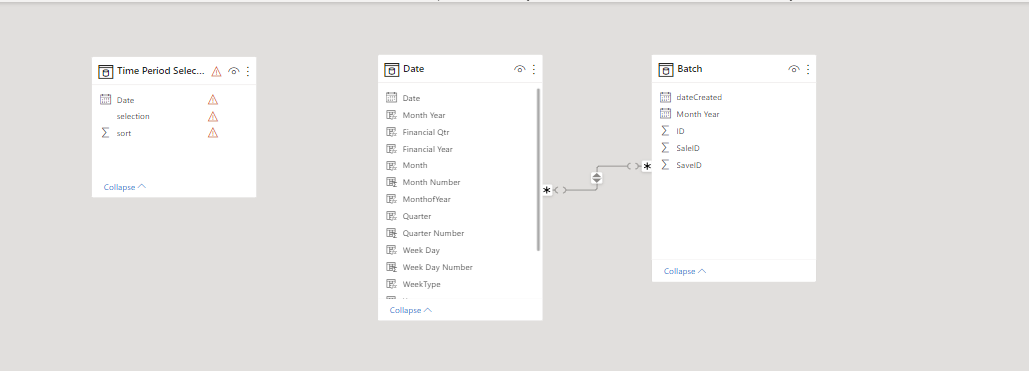This screenshot has height=371, width=1029.
Task: Toggle visibility of Batch table
Action: click(793, 69)
